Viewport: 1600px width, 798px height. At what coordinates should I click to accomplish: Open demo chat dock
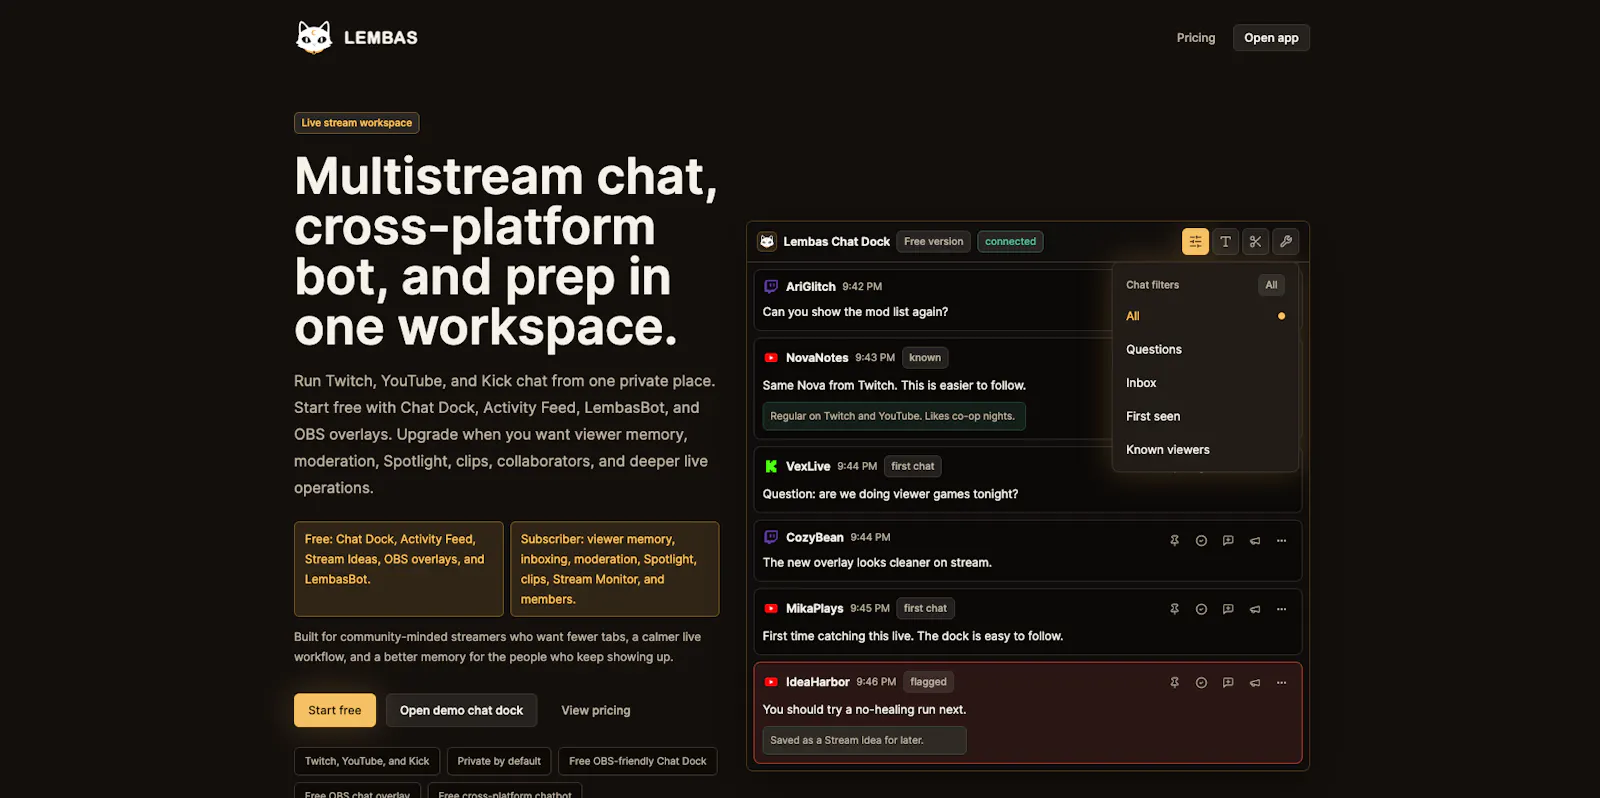click(x=461, y=710)
